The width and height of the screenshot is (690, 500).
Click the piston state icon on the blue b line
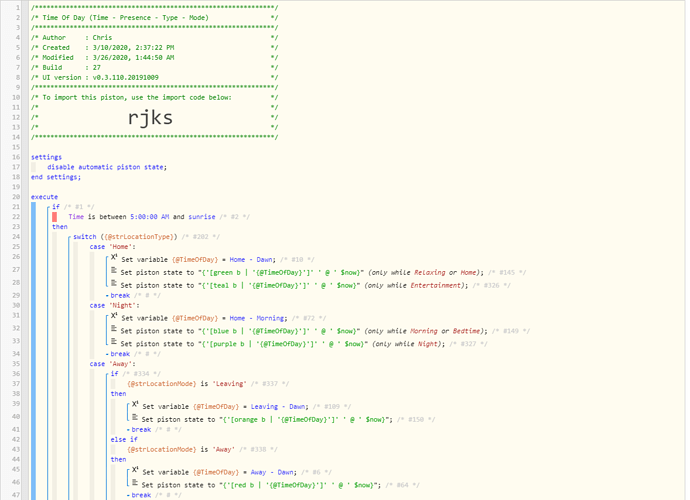[114, 329]
